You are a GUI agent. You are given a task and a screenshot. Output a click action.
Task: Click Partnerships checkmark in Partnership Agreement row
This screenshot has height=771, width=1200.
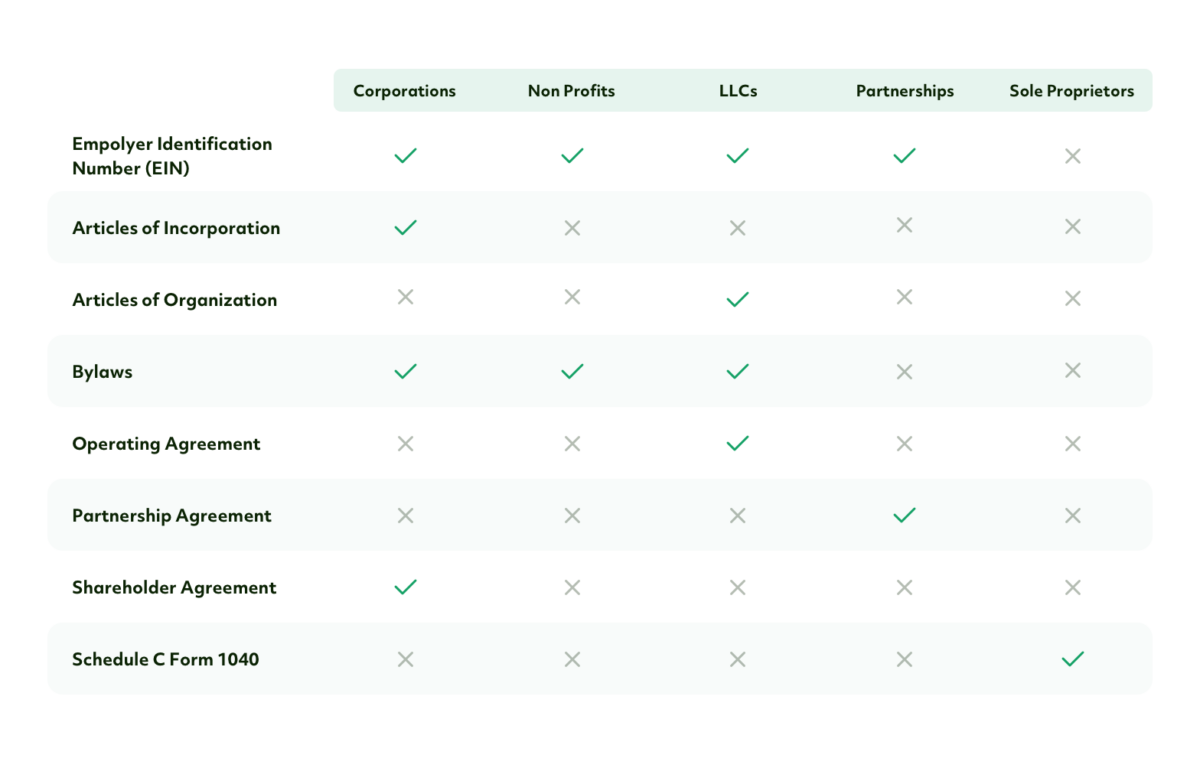click(x=905, y=515)
